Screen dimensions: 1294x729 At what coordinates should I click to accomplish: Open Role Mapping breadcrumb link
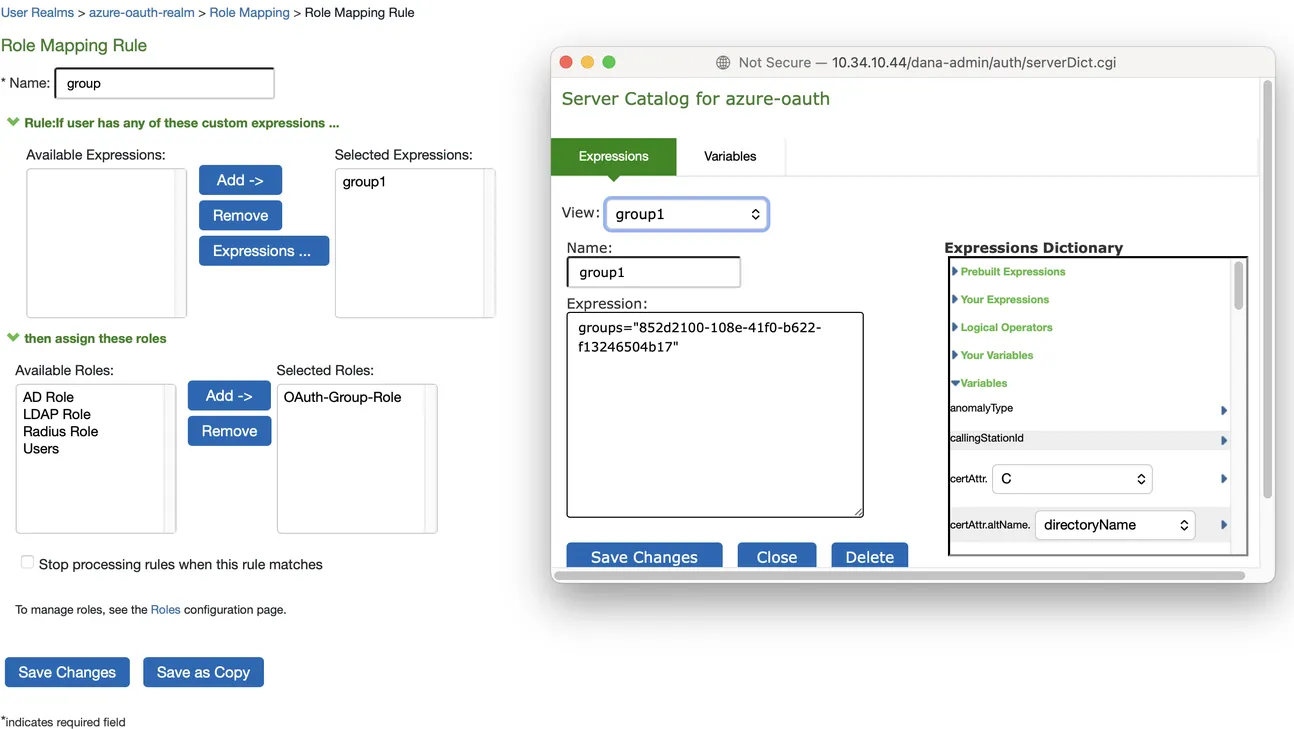click(x=249, y=13)
